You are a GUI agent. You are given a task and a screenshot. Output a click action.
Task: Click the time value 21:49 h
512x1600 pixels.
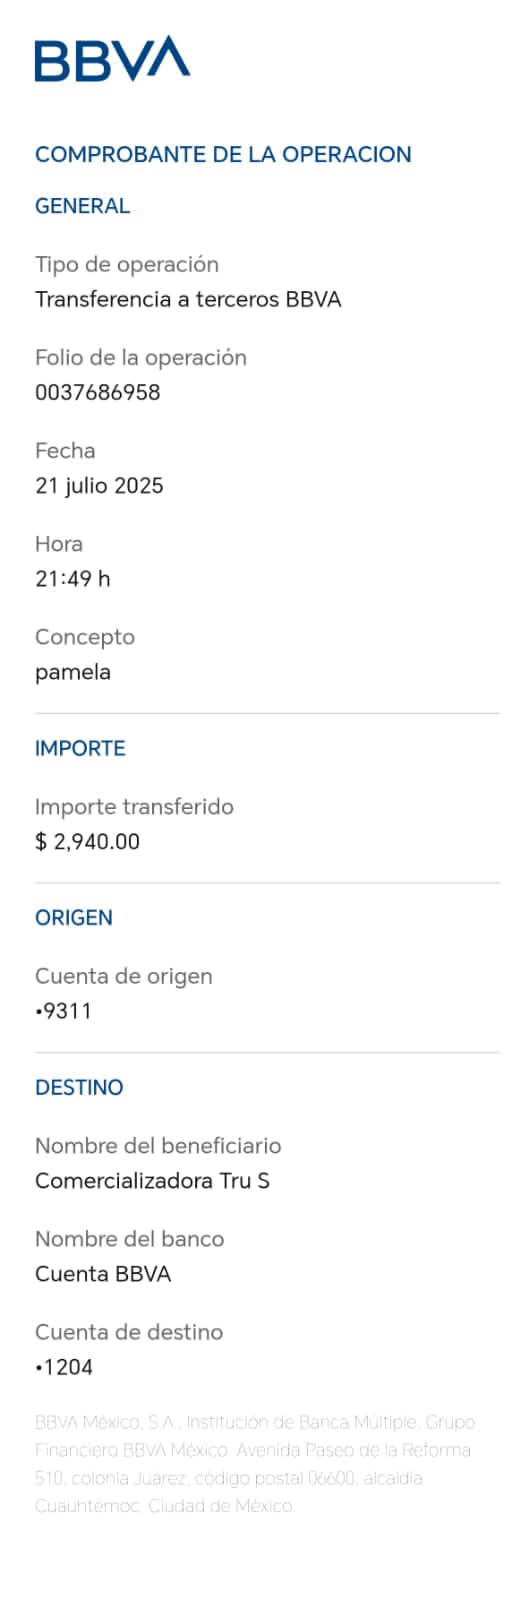point(73,578)
